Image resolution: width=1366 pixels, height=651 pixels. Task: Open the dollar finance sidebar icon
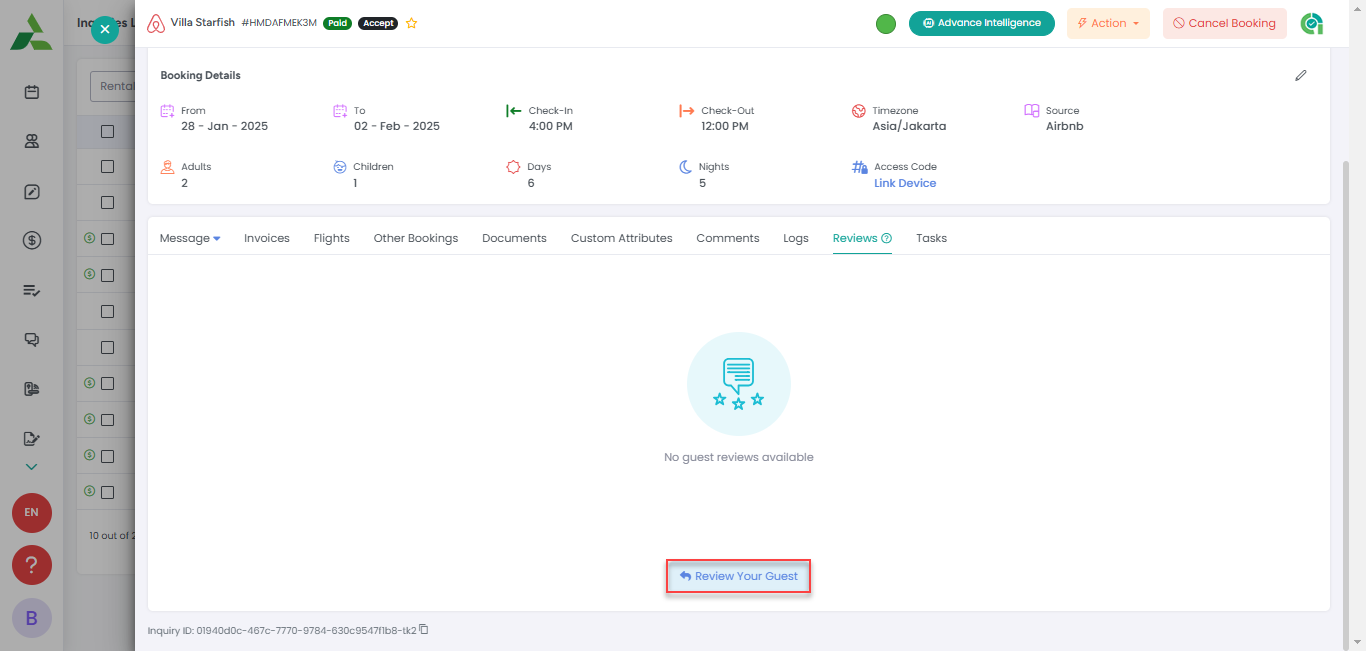(x=32, y=240)
